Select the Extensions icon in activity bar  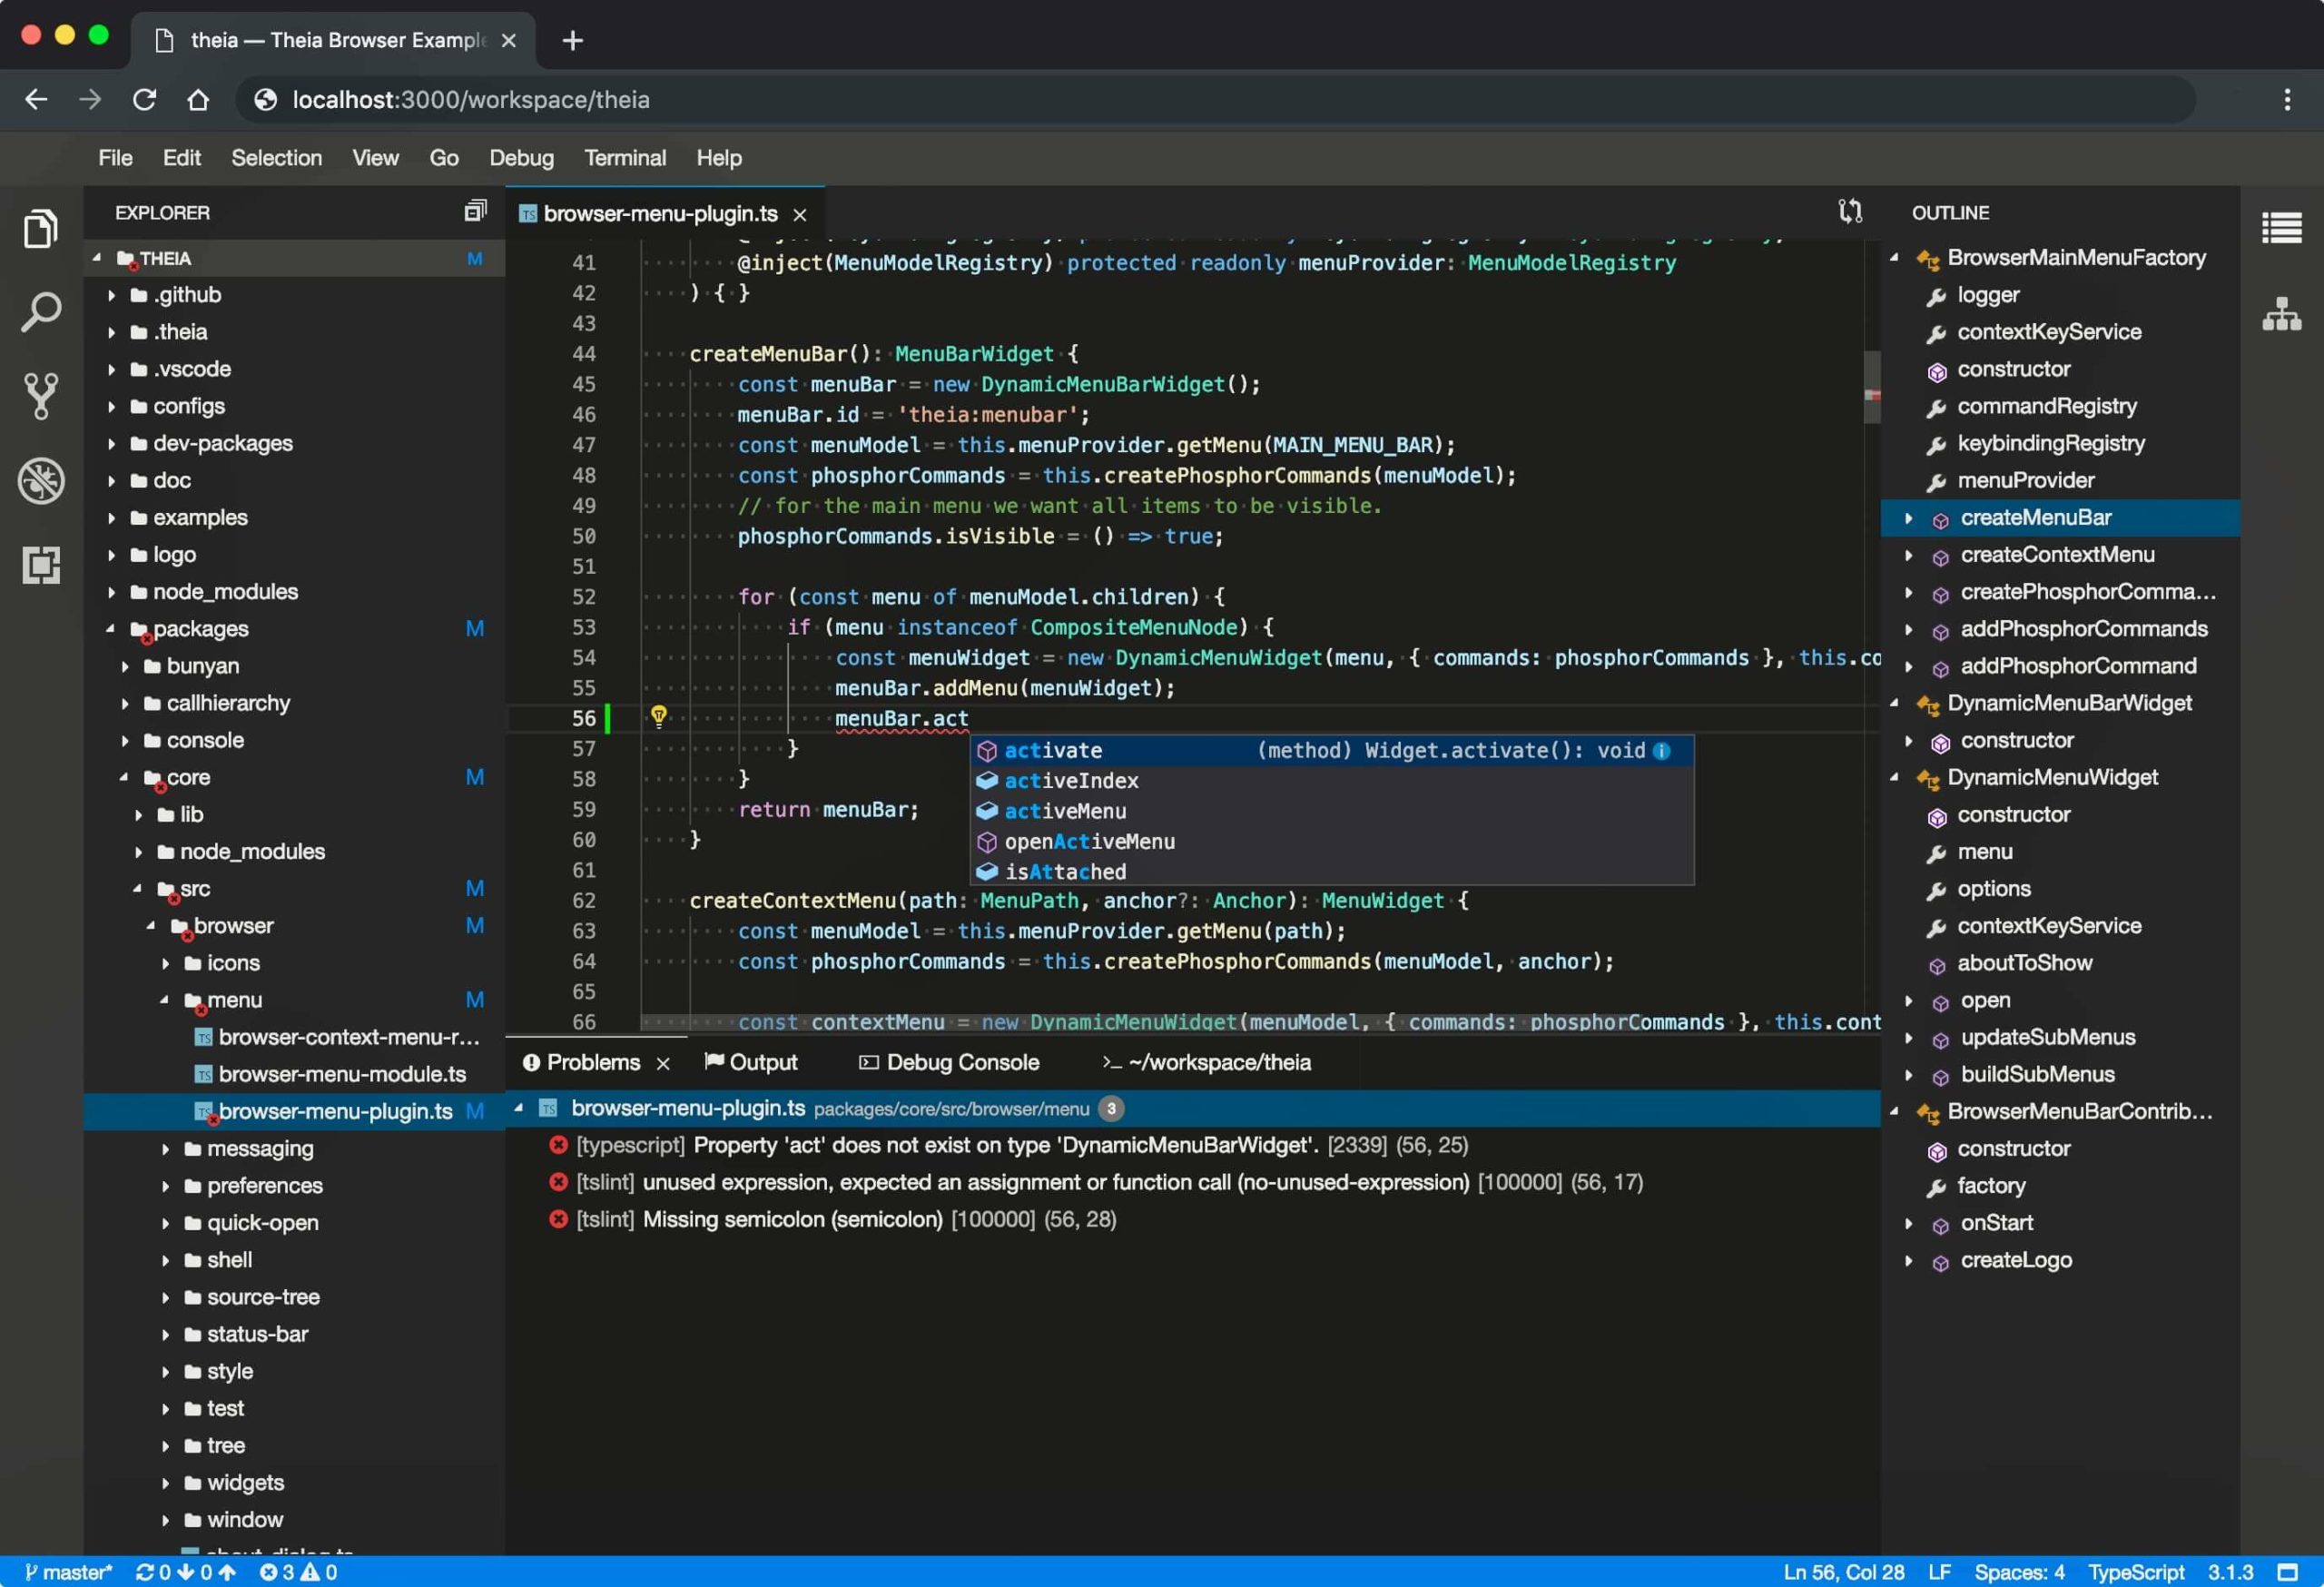click(x=43, y=563)
